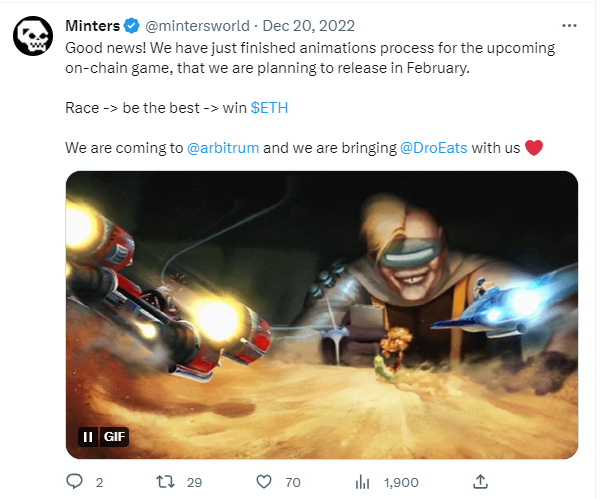Pause the GIF with the pause button

click(88, 436)
